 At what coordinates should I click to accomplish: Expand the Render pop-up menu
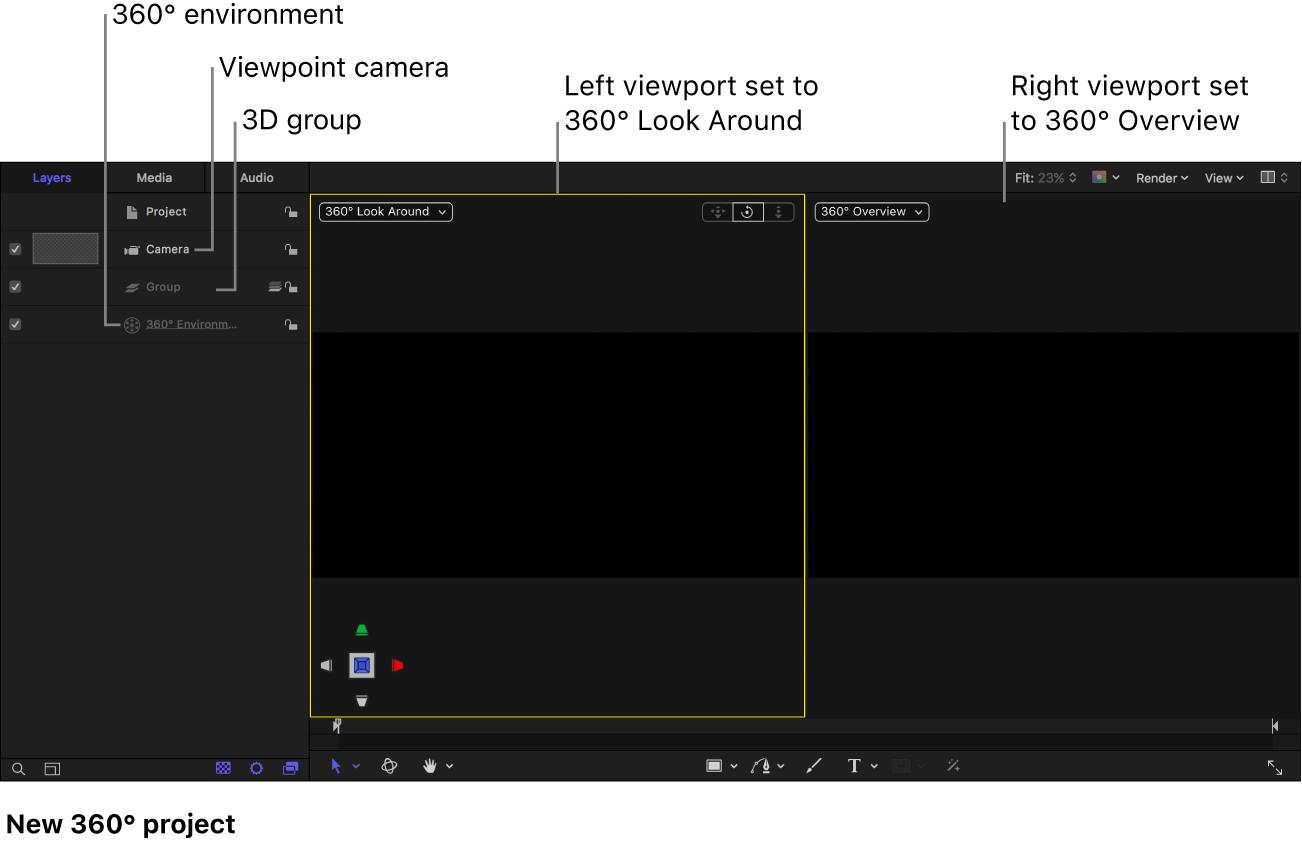click(1161, 178)
